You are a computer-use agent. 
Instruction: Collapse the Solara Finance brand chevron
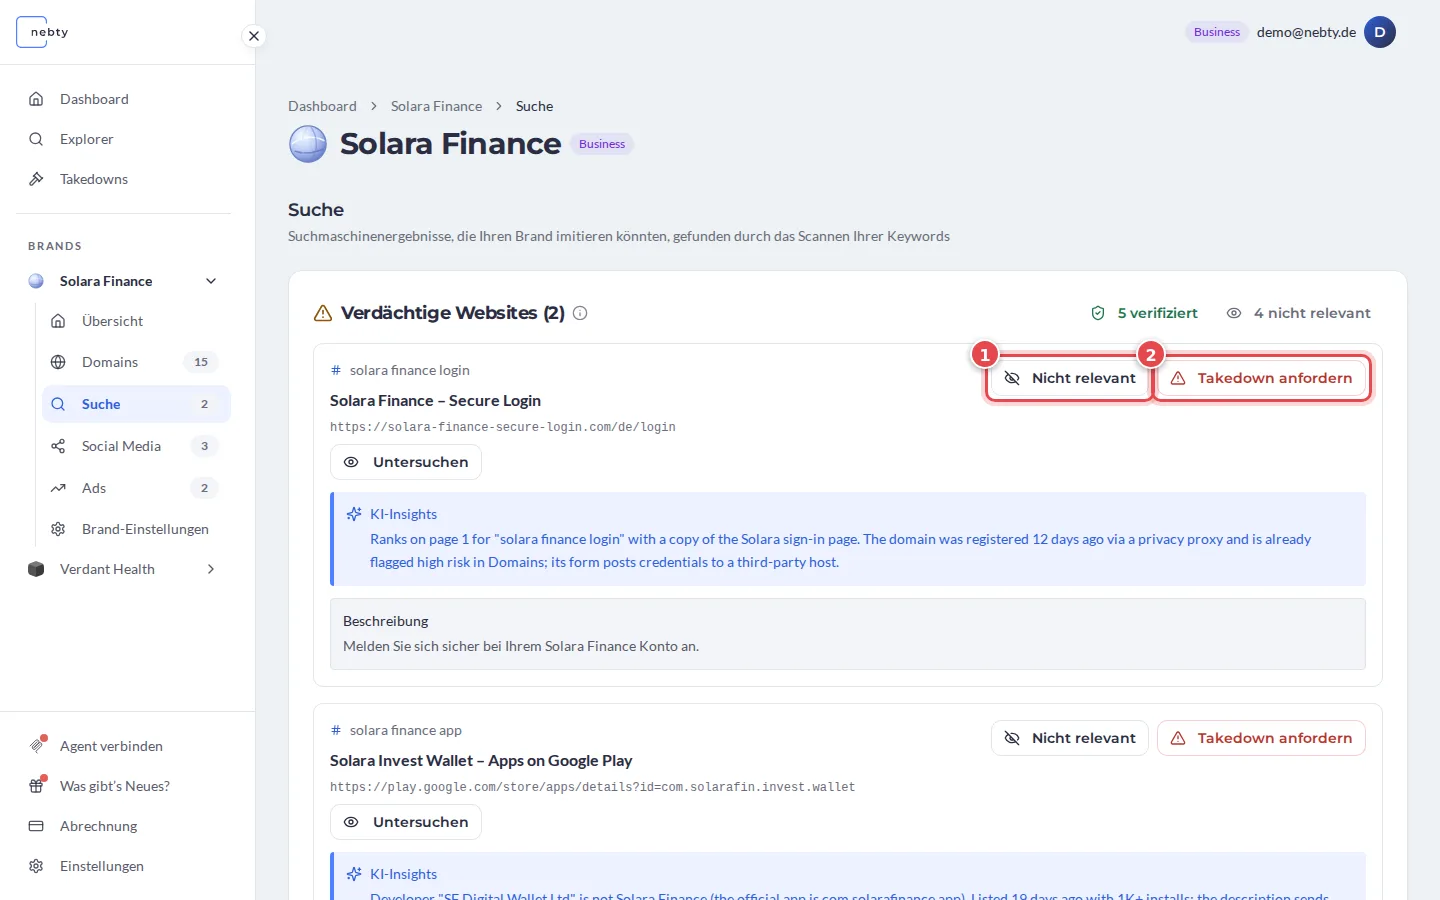tap(211, 281)
